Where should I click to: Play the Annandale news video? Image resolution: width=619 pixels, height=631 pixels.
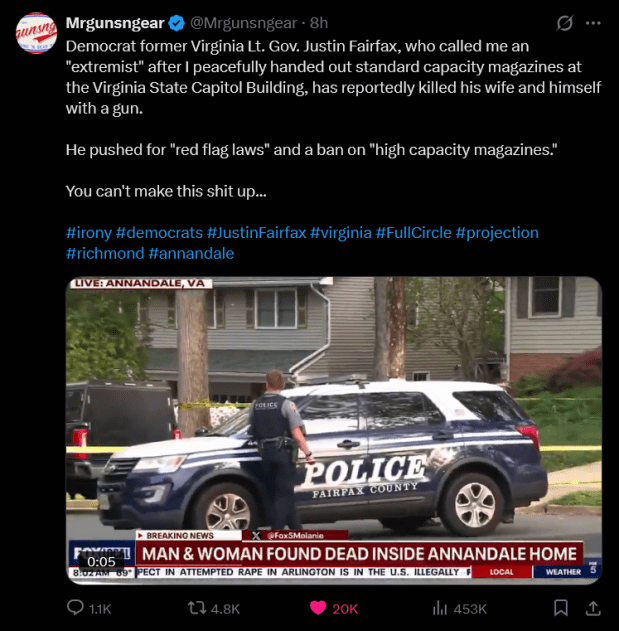[x=334, y=430]
